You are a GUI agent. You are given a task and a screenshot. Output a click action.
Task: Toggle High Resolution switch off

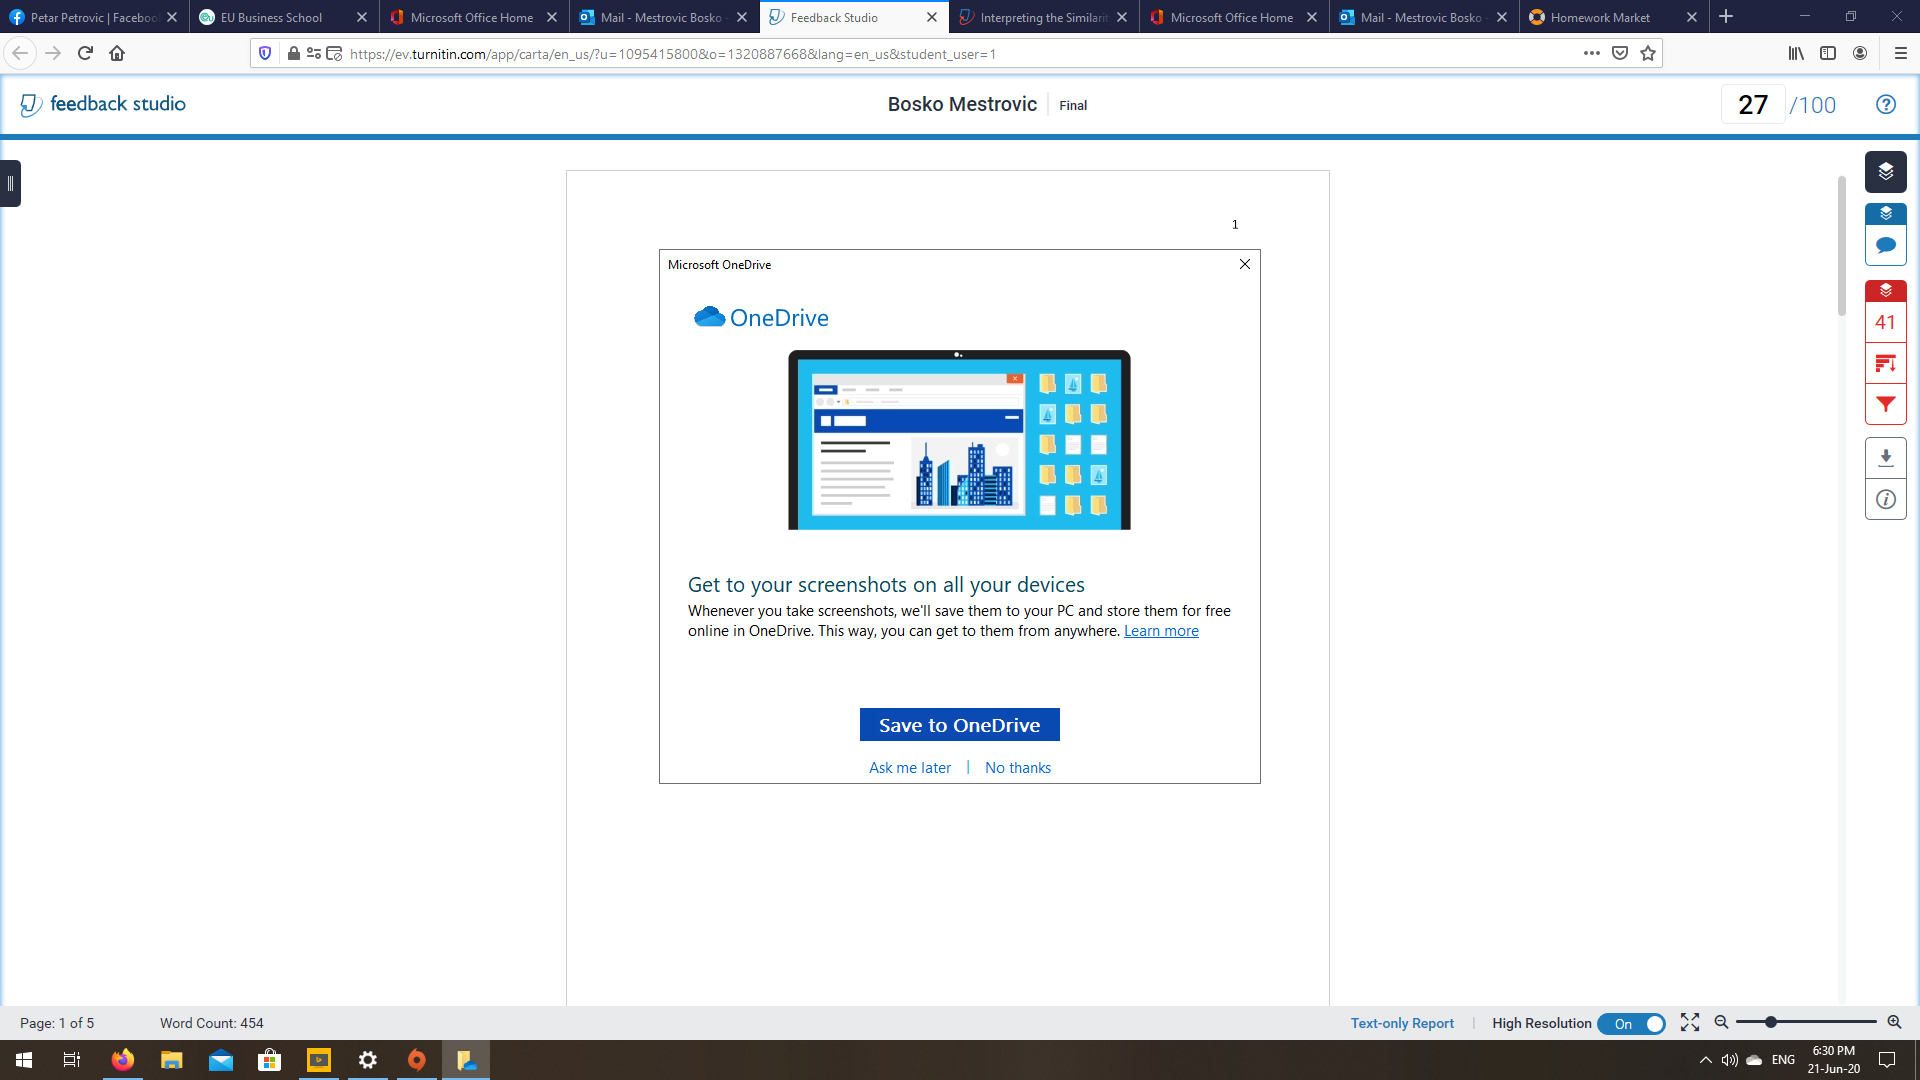pos(1631,1023)
